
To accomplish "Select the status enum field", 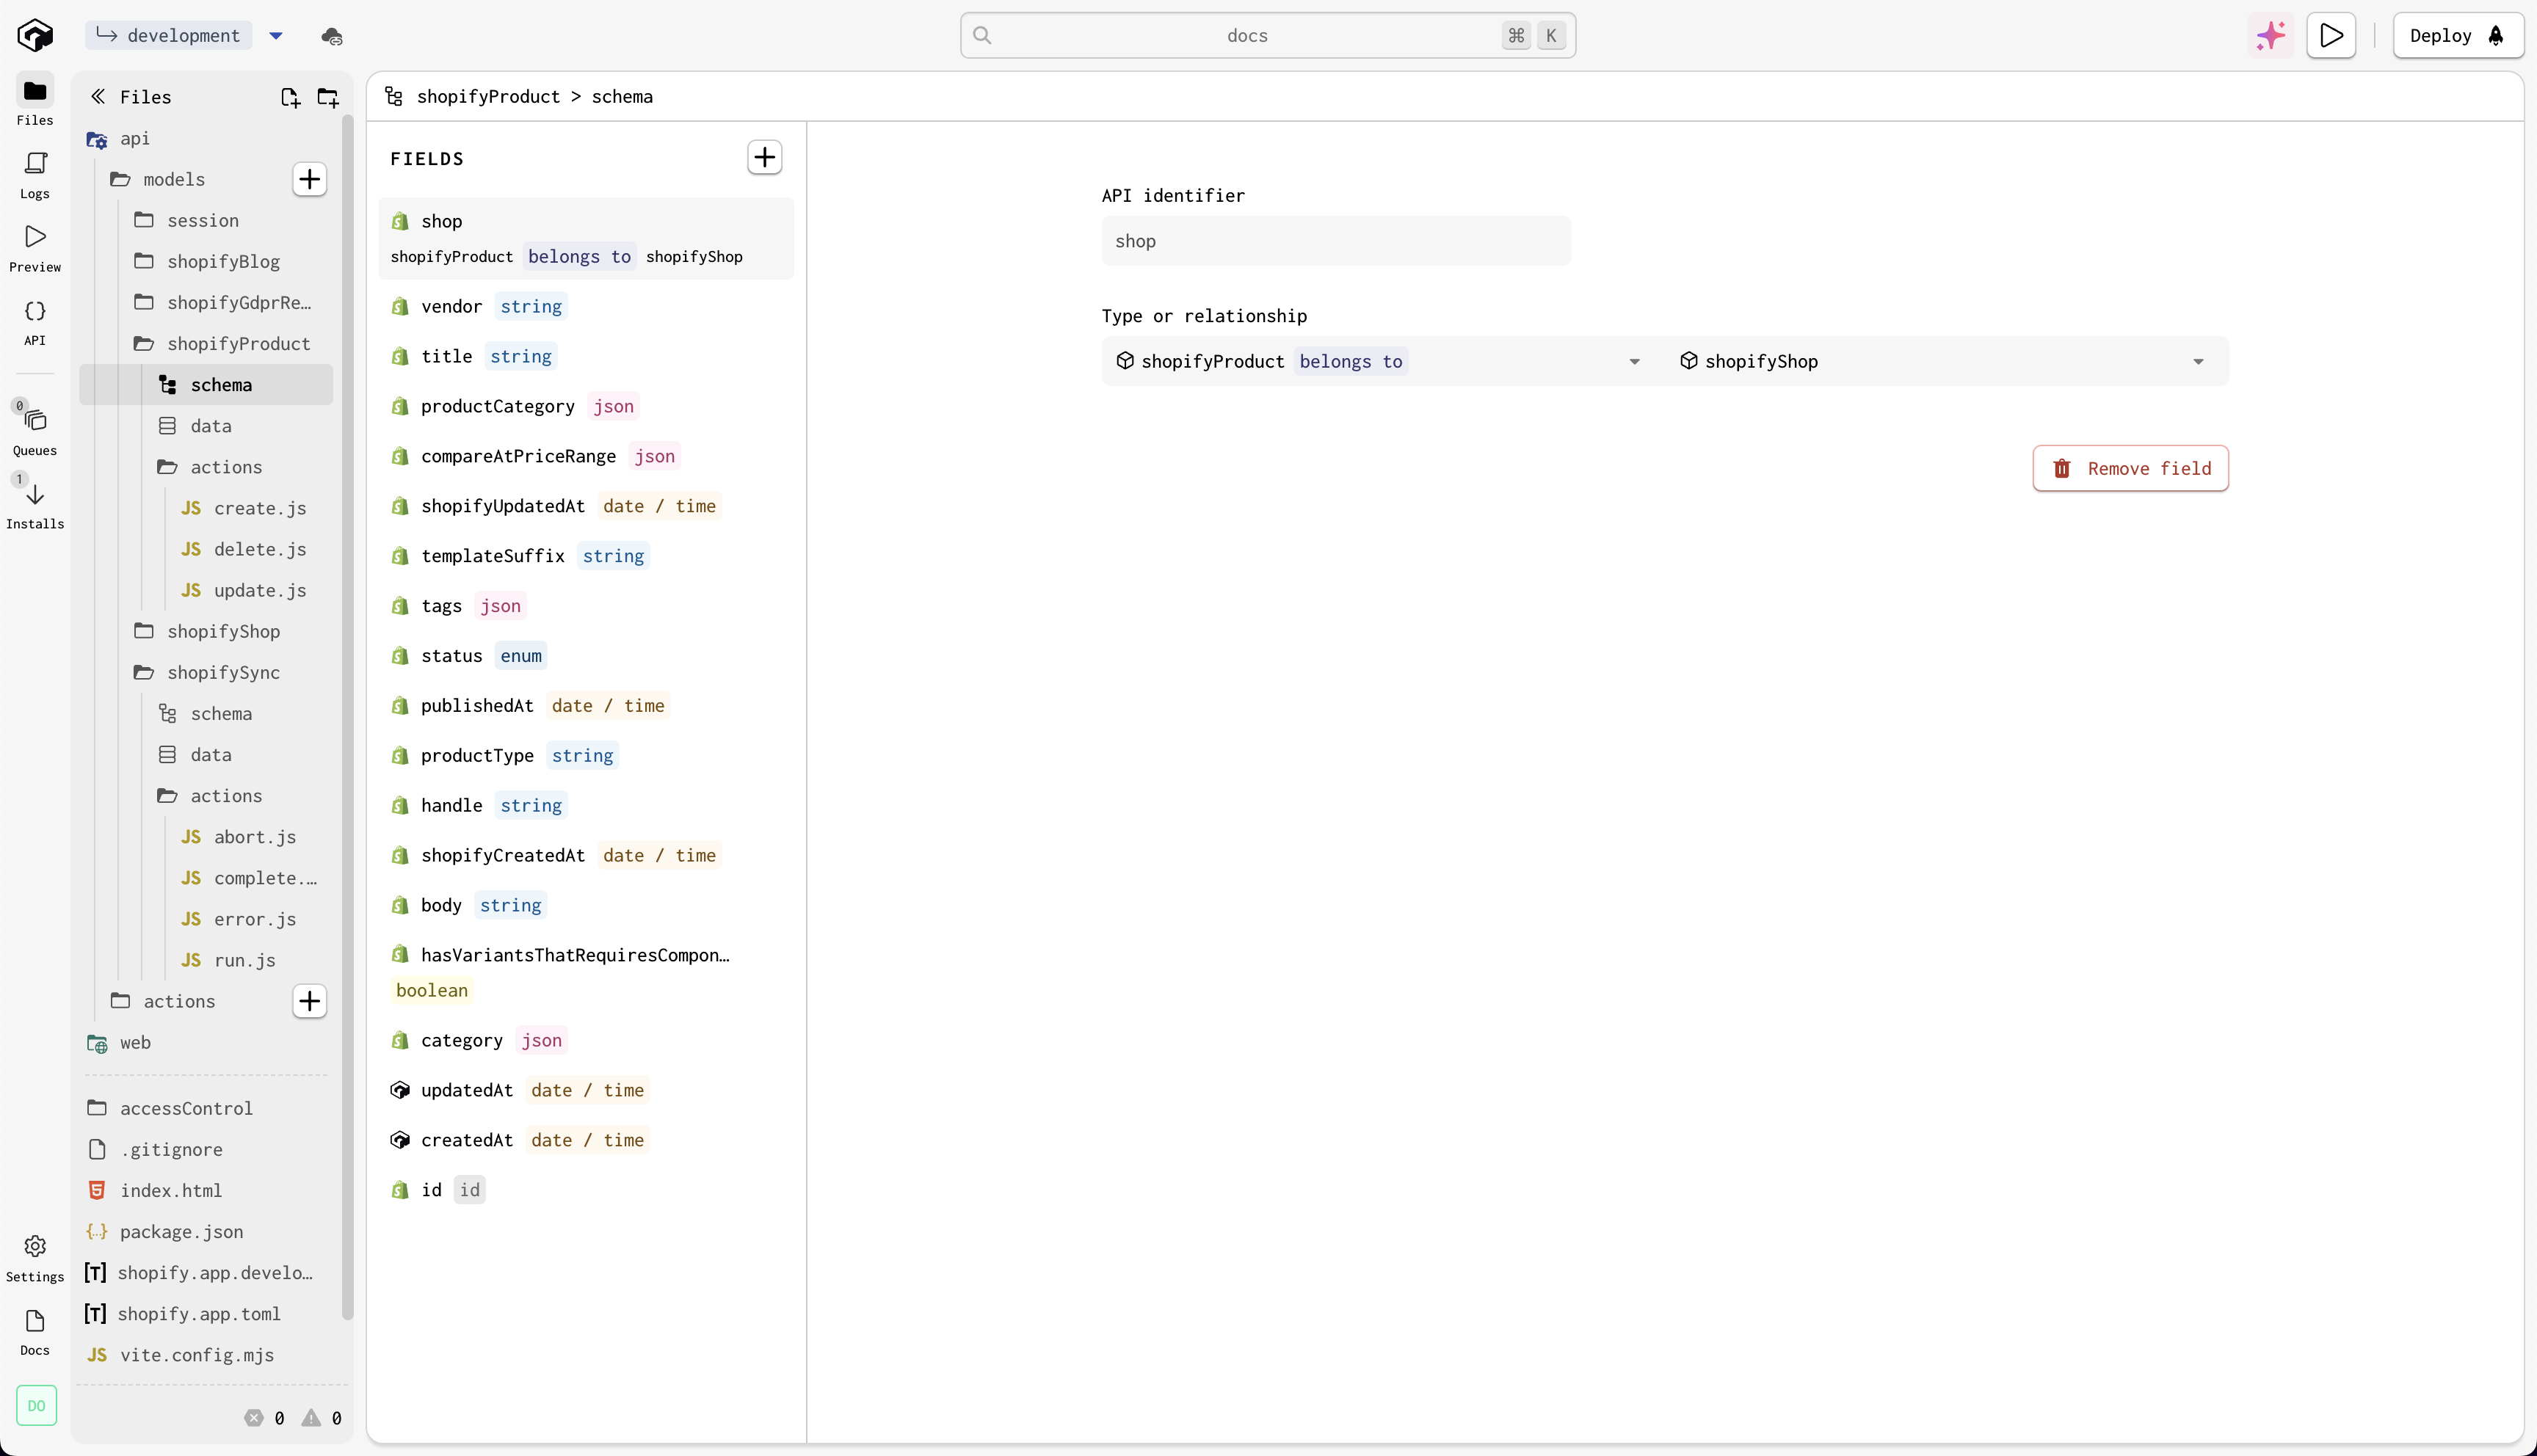I will coord(586,656).
